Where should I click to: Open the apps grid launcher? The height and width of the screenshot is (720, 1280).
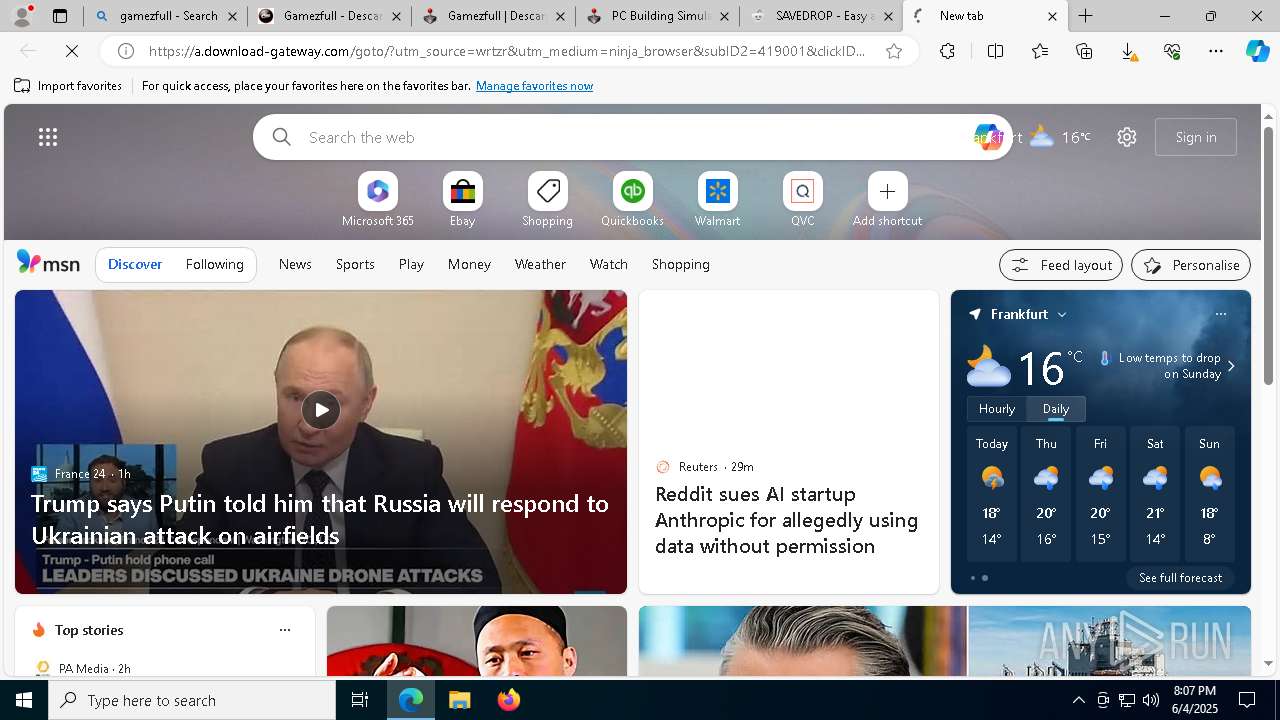coord(48,137)
